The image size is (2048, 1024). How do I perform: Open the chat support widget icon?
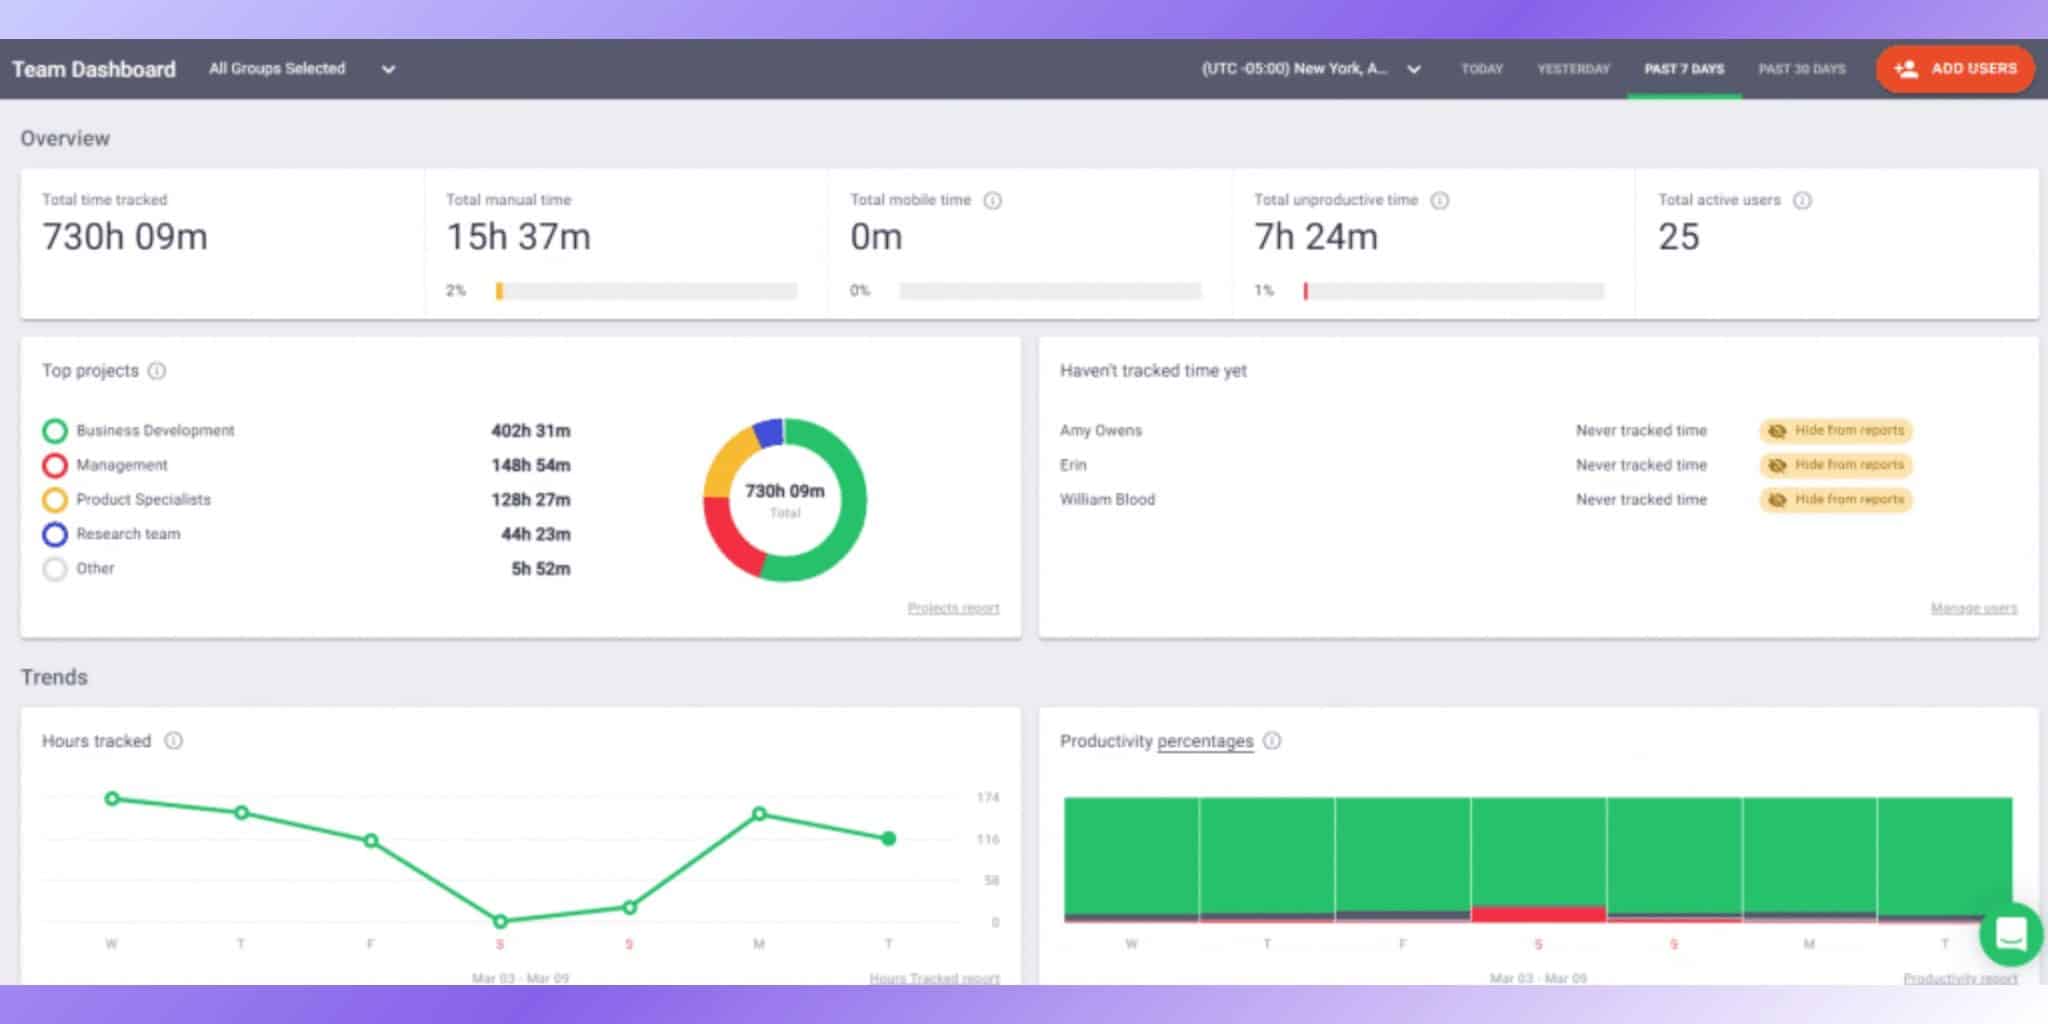(x=2010, y=935)
